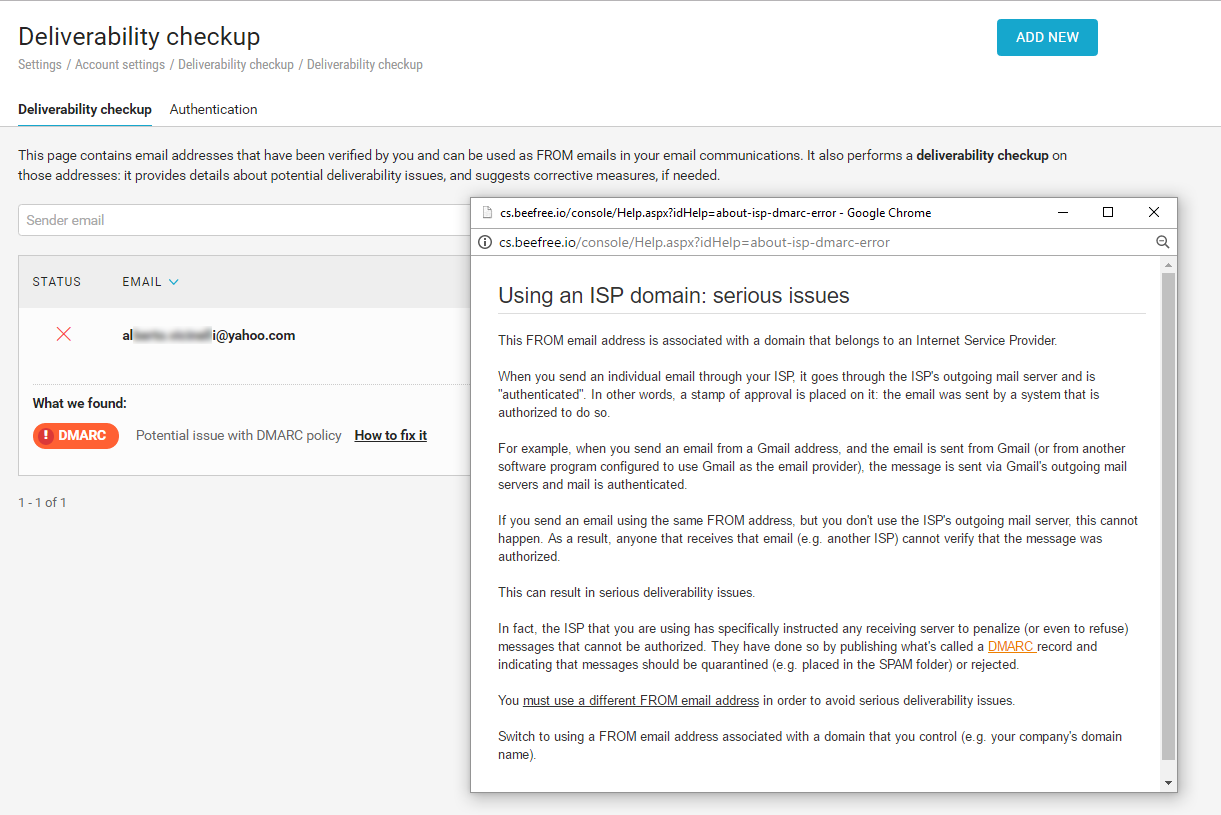The height and width of the screenshot is (815, 1221).
Task: Click the Sender email search field
Action: pos(240,220)
